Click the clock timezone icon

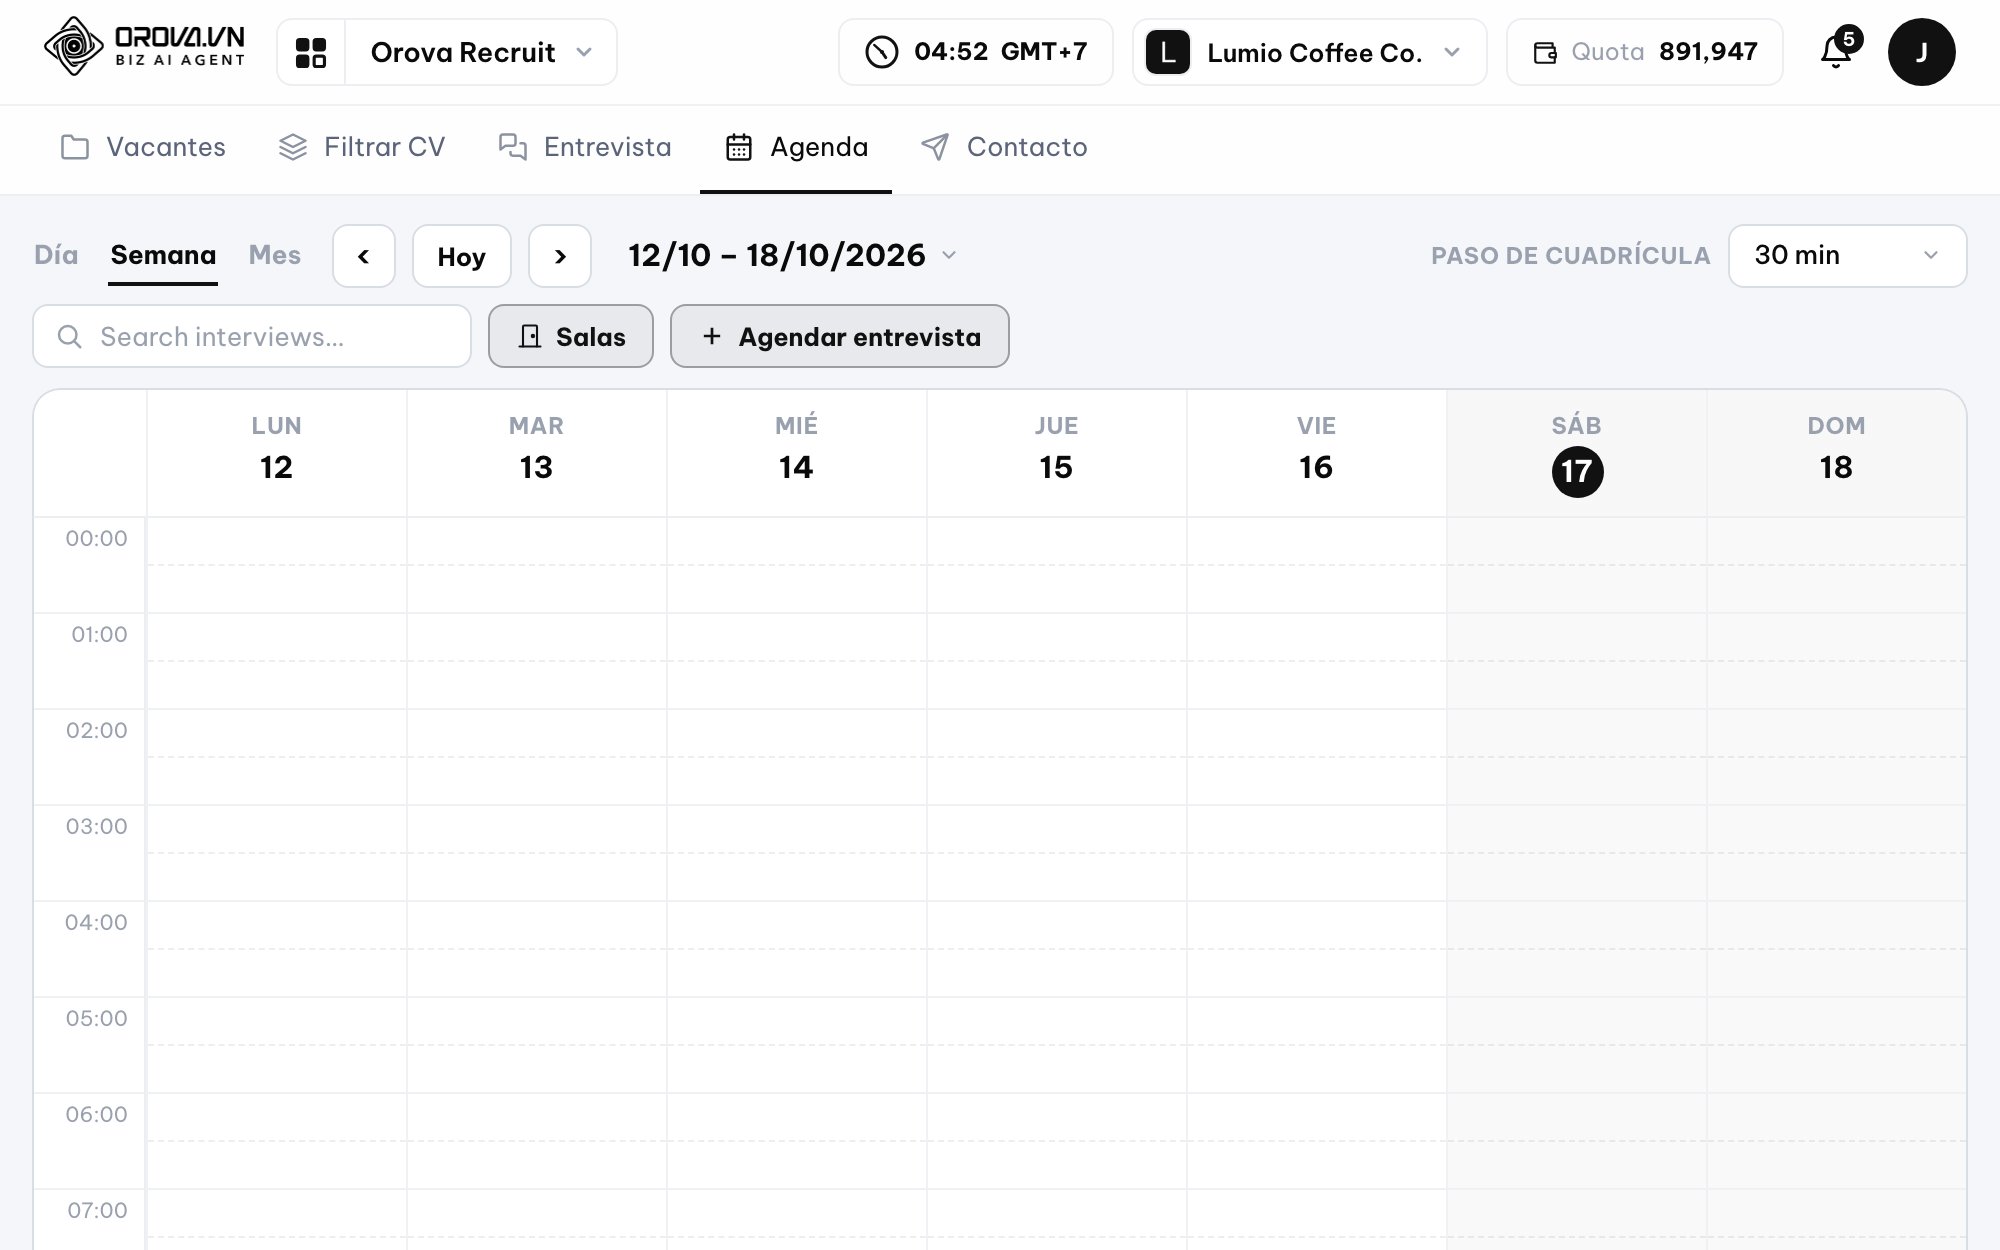click(881, 52)
